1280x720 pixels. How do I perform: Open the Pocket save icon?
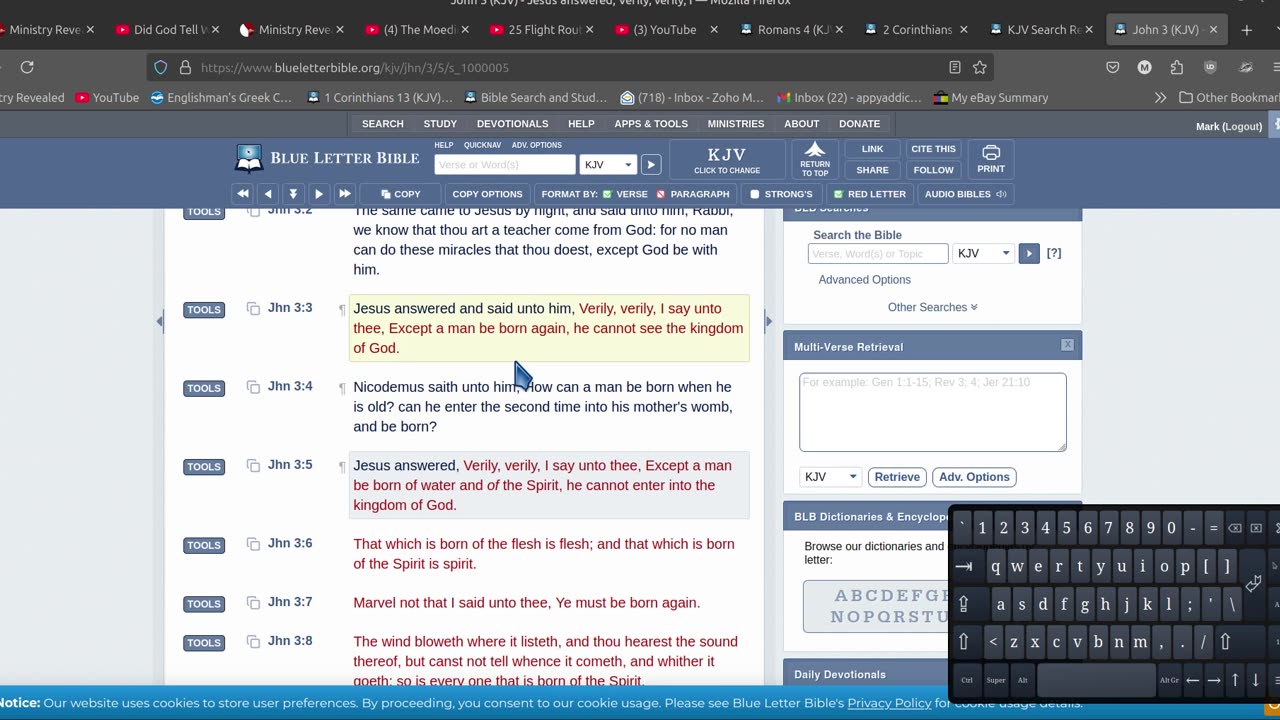[1112, 67]
